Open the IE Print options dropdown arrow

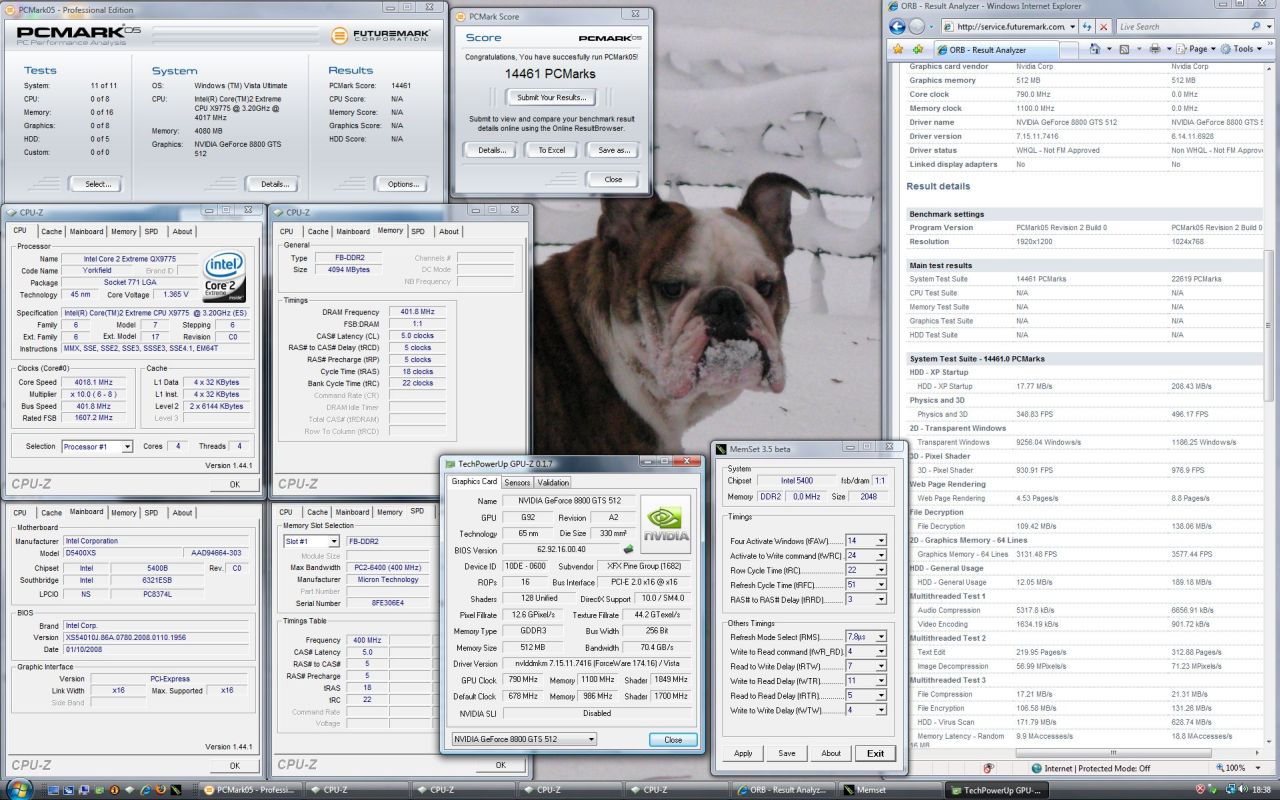click(x=1167, y=48)
